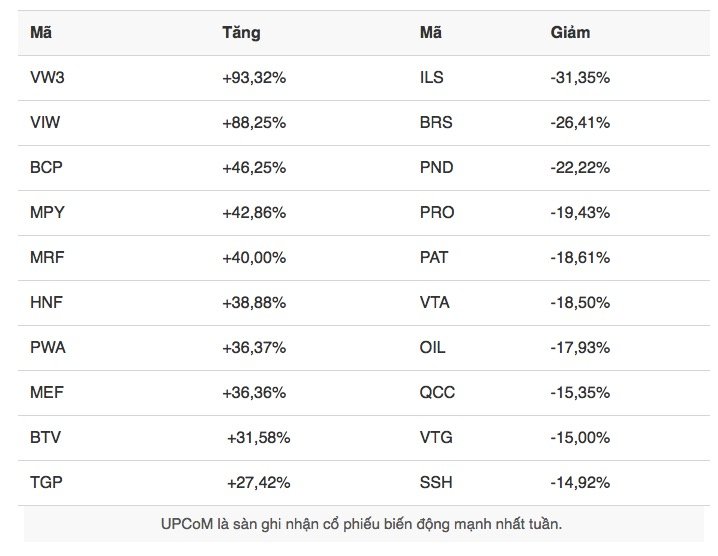Select the -31,35% loss value
The width and height of the screenshot is (718, 556).
click(580, 77)
